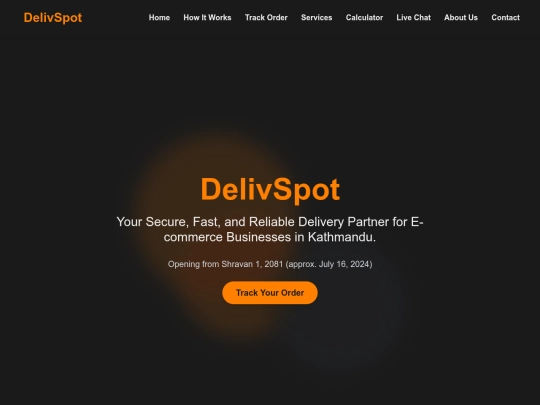Select Track Order in the navigation
Viewport: 540px width, 405px height.
266,18
